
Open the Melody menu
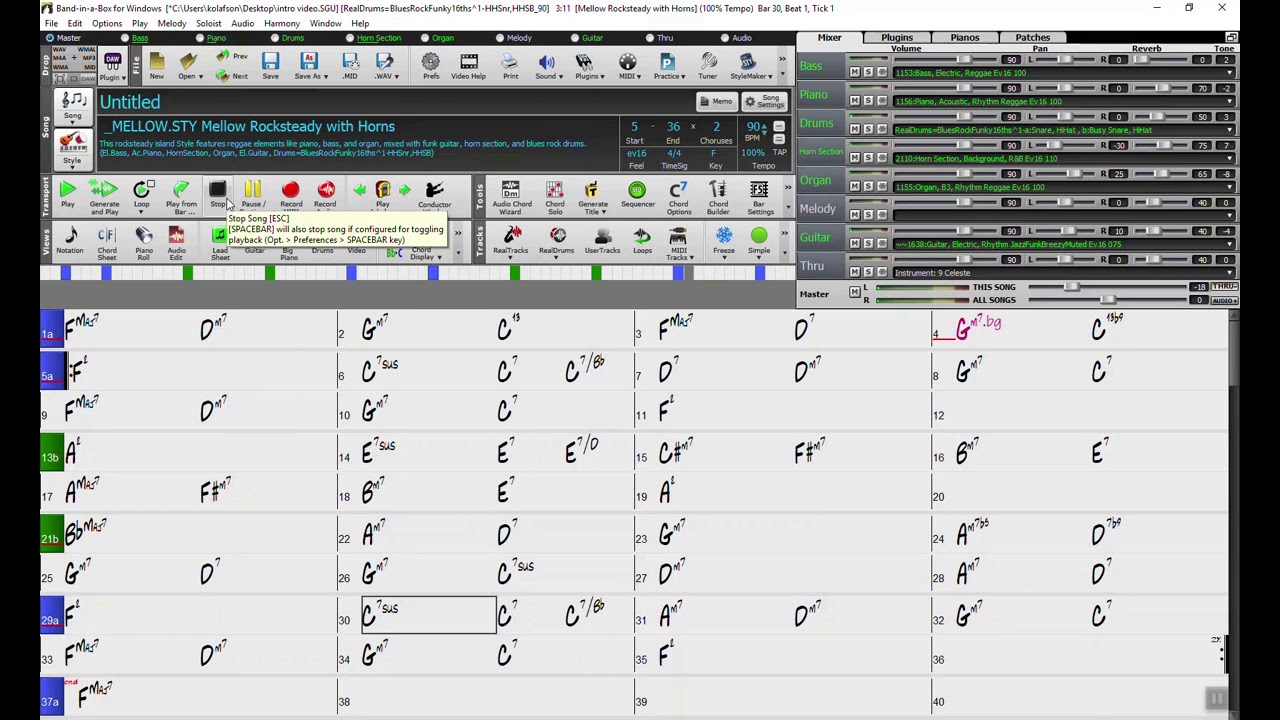[171, 23]
